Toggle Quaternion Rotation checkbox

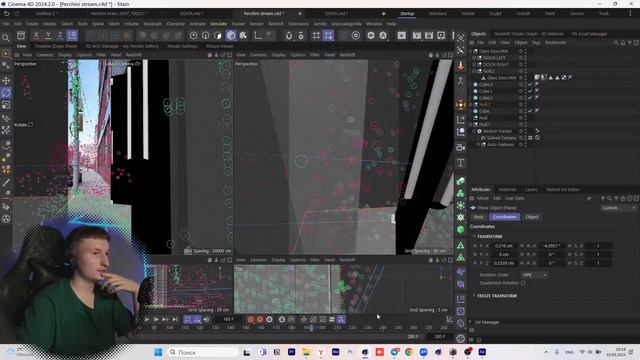click(x=523, y=283)
